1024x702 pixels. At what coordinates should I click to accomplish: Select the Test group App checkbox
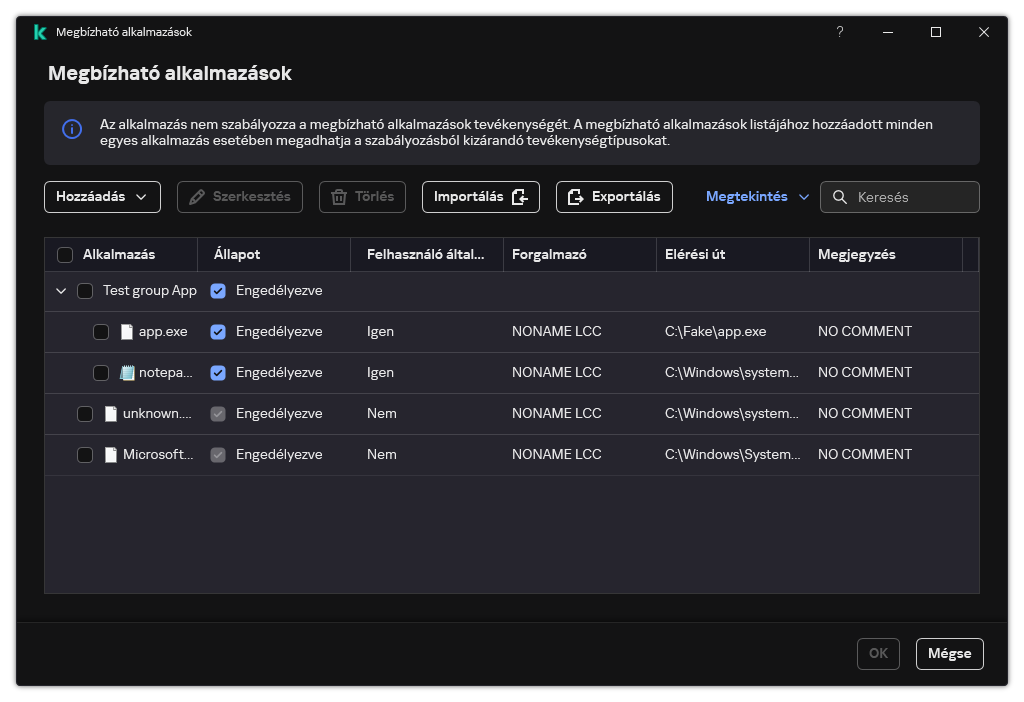click(x=85, y=291)
